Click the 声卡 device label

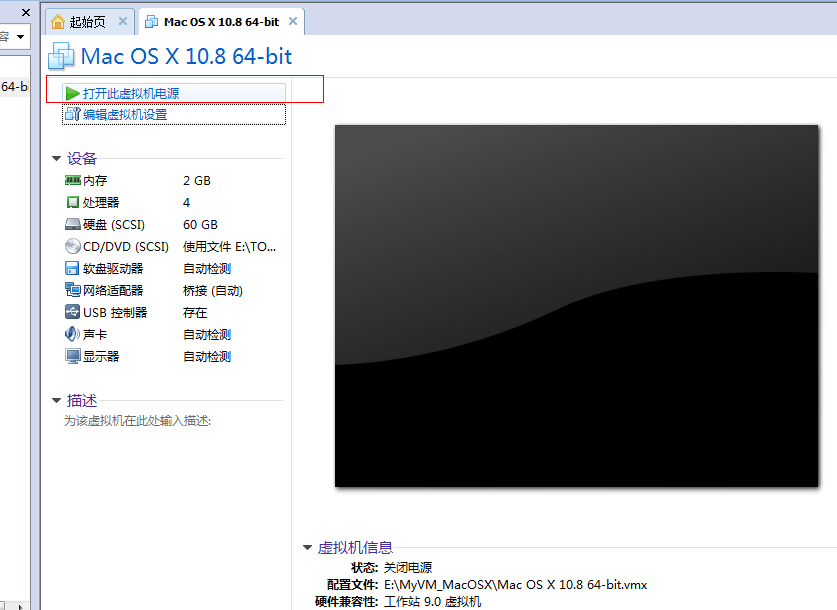coord(95,334)
